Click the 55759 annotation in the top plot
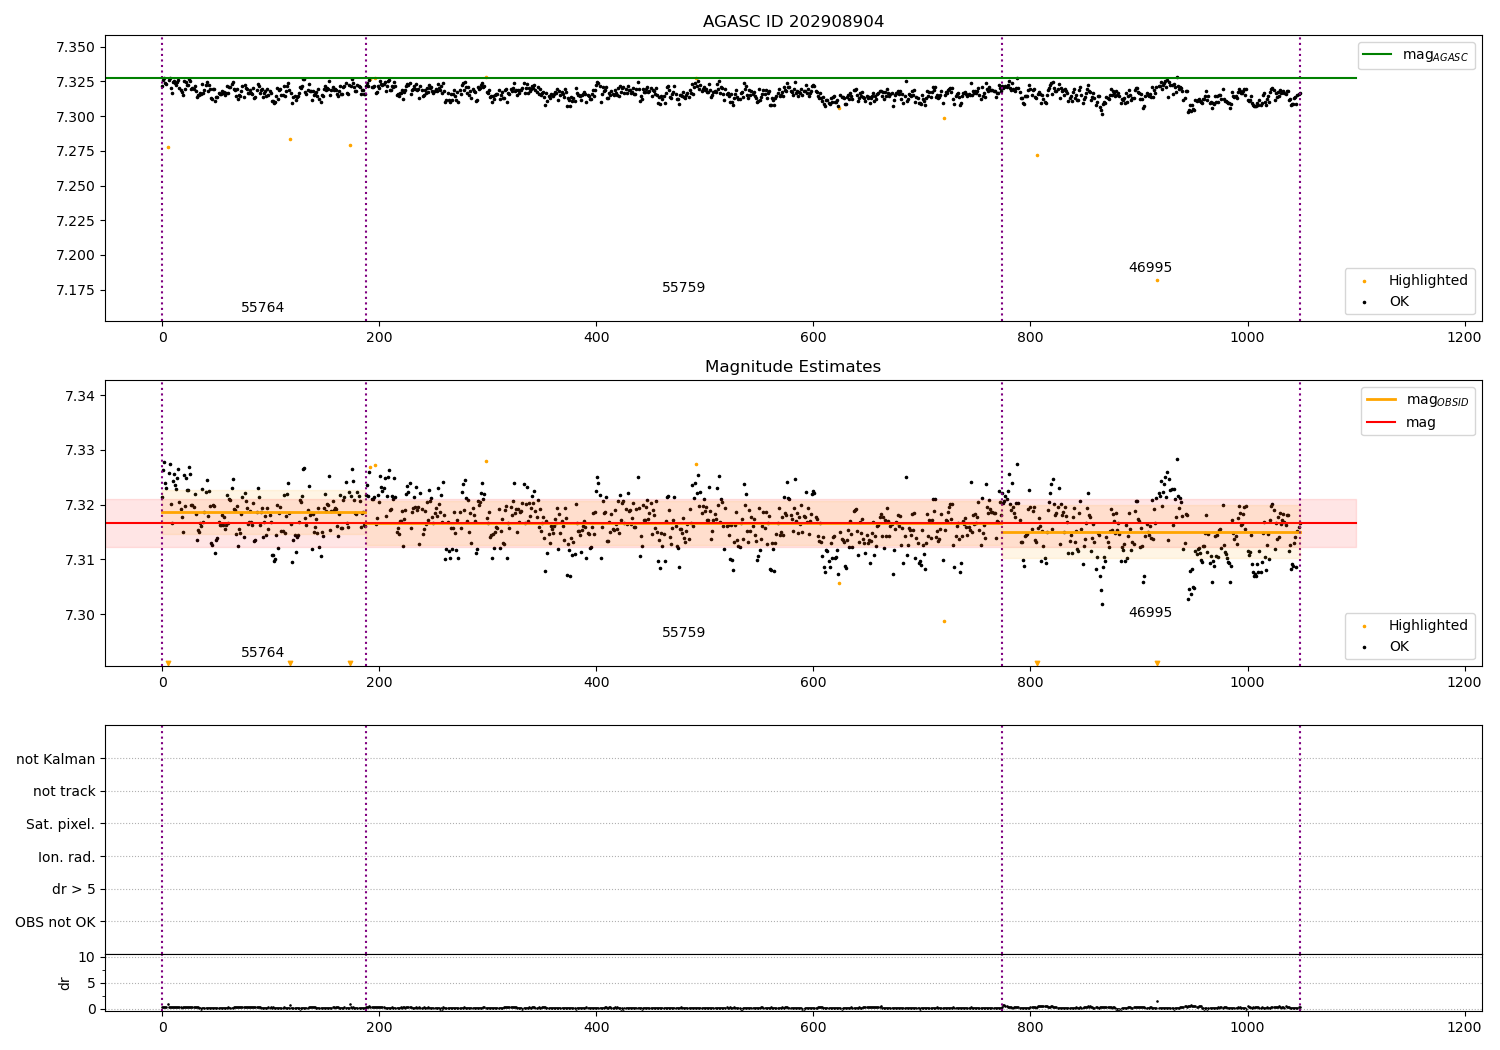This screenshot has width=1500, height=1050. click(x=683, y=287)
